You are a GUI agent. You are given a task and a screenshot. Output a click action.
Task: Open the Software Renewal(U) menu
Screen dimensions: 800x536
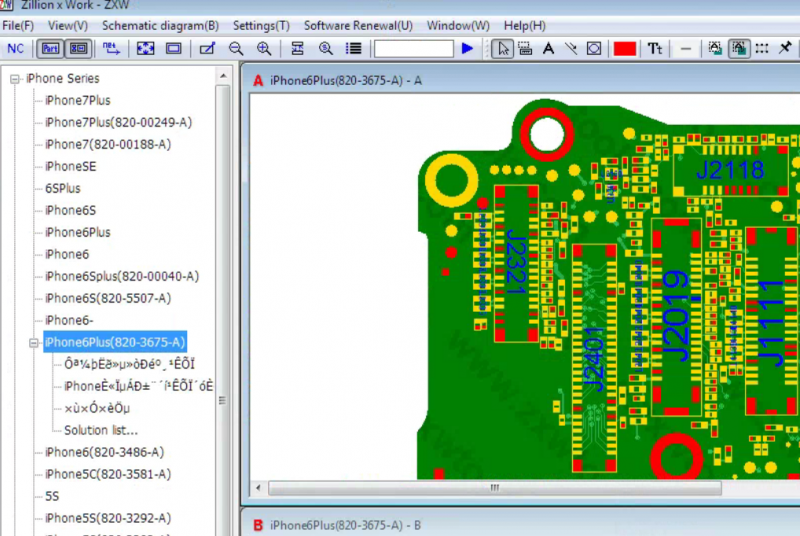tap(358, 25)
